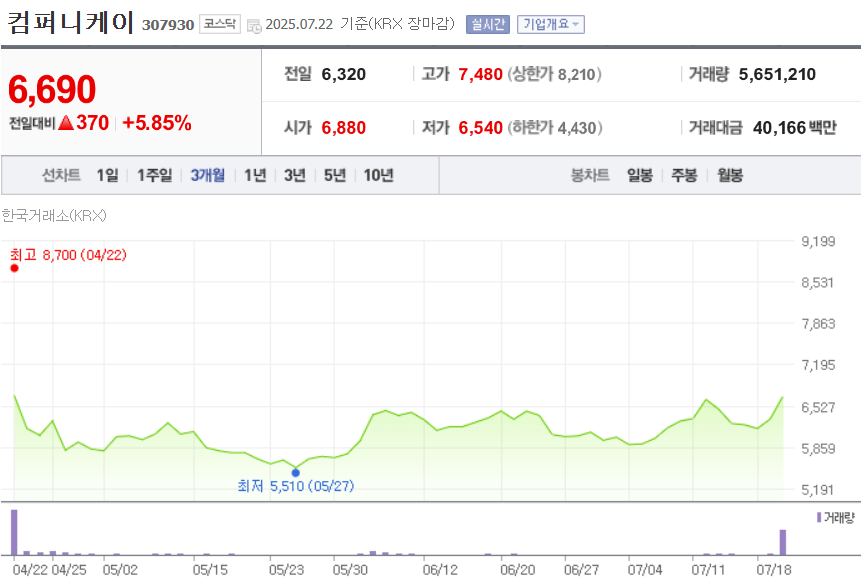Click the current price 6,690
This screenshot has height=583, width=861.
pyautogui.click(x=52, y=89)
